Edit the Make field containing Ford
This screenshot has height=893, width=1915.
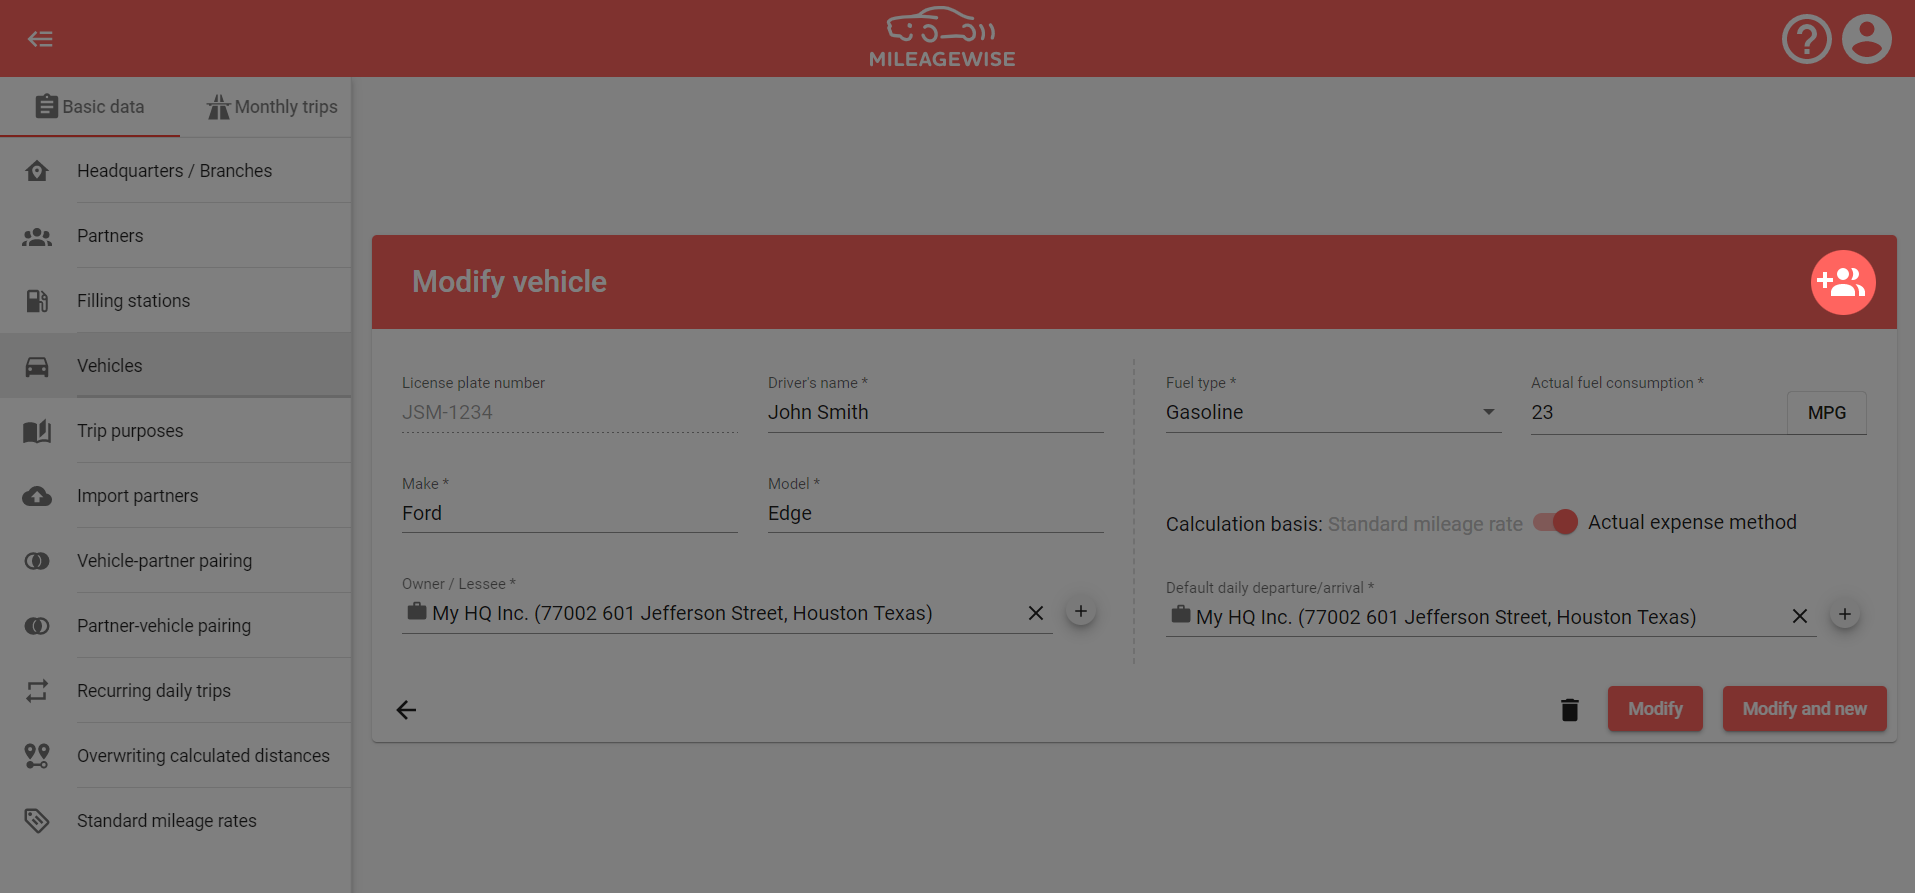[570, 513]
